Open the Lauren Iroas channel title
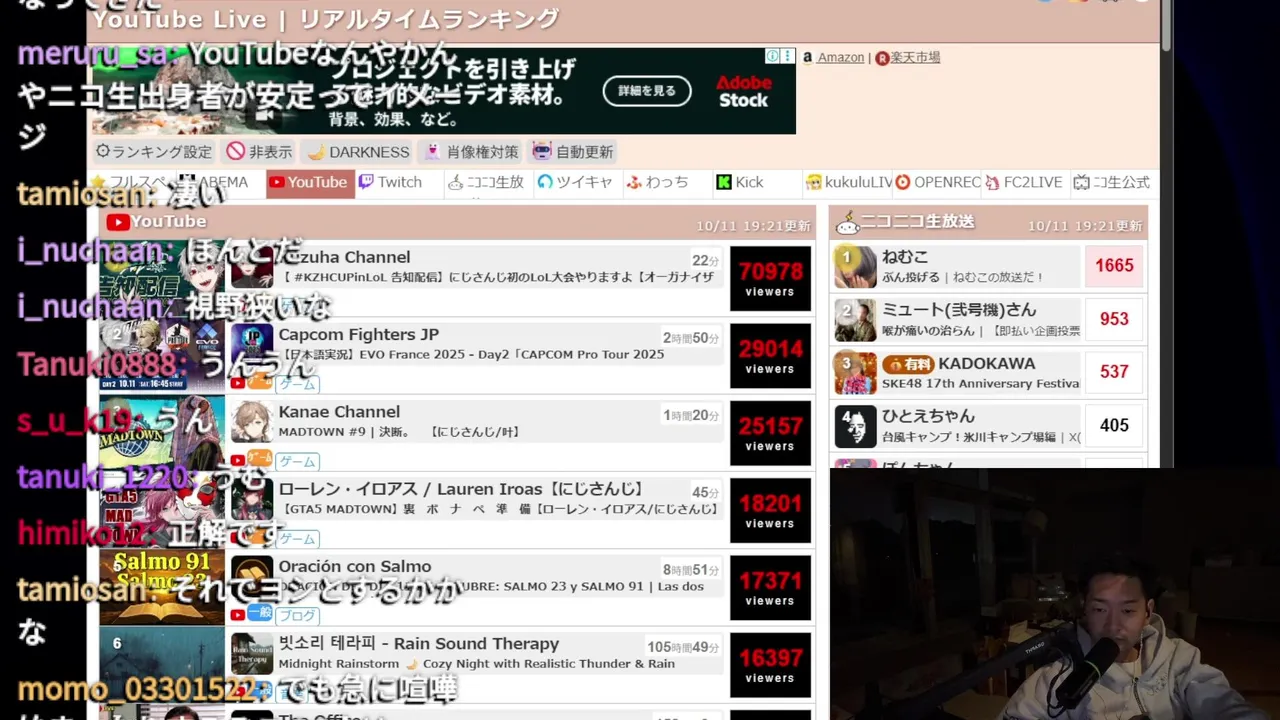The width and height of the screenshot is (1280, 720). 460,489
